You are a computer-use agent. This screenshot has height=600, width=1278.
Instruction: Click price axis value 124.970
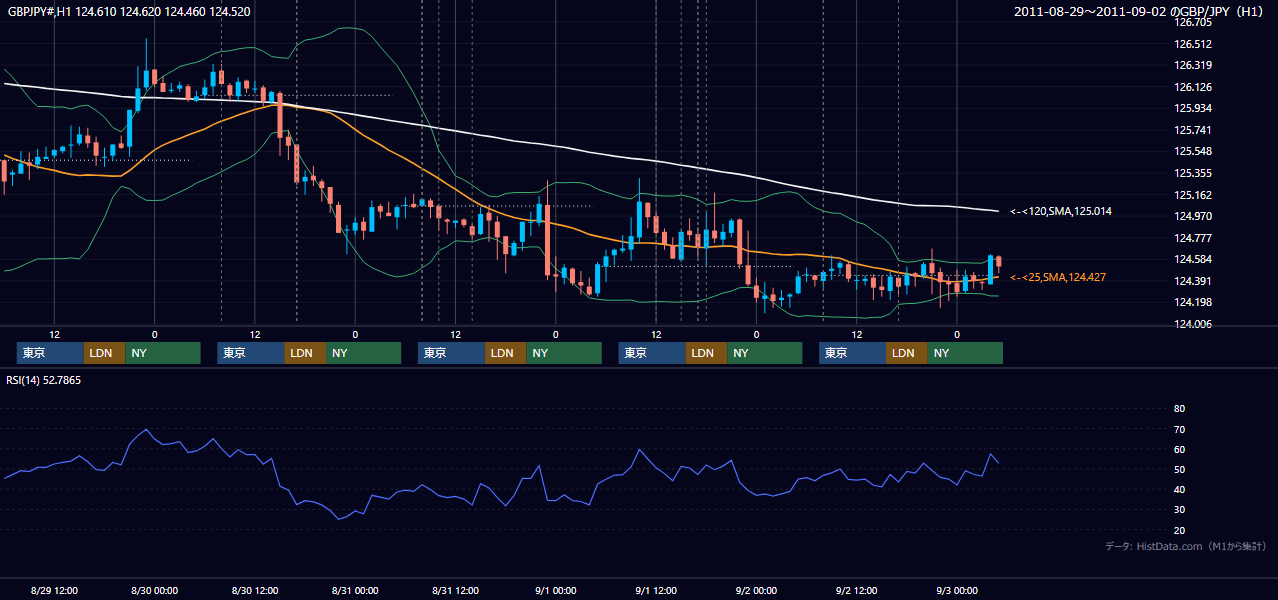1192,216
